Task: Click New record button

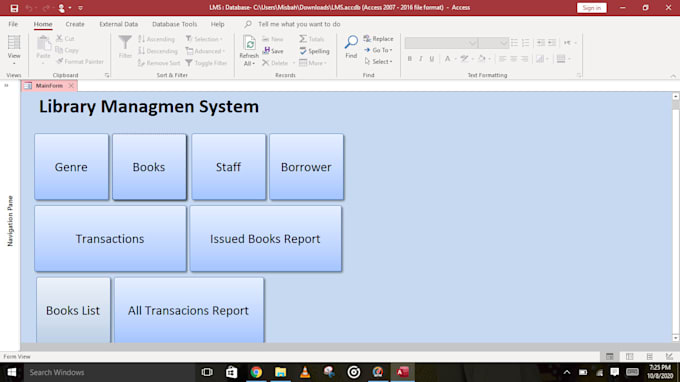Action: point(273,39)
